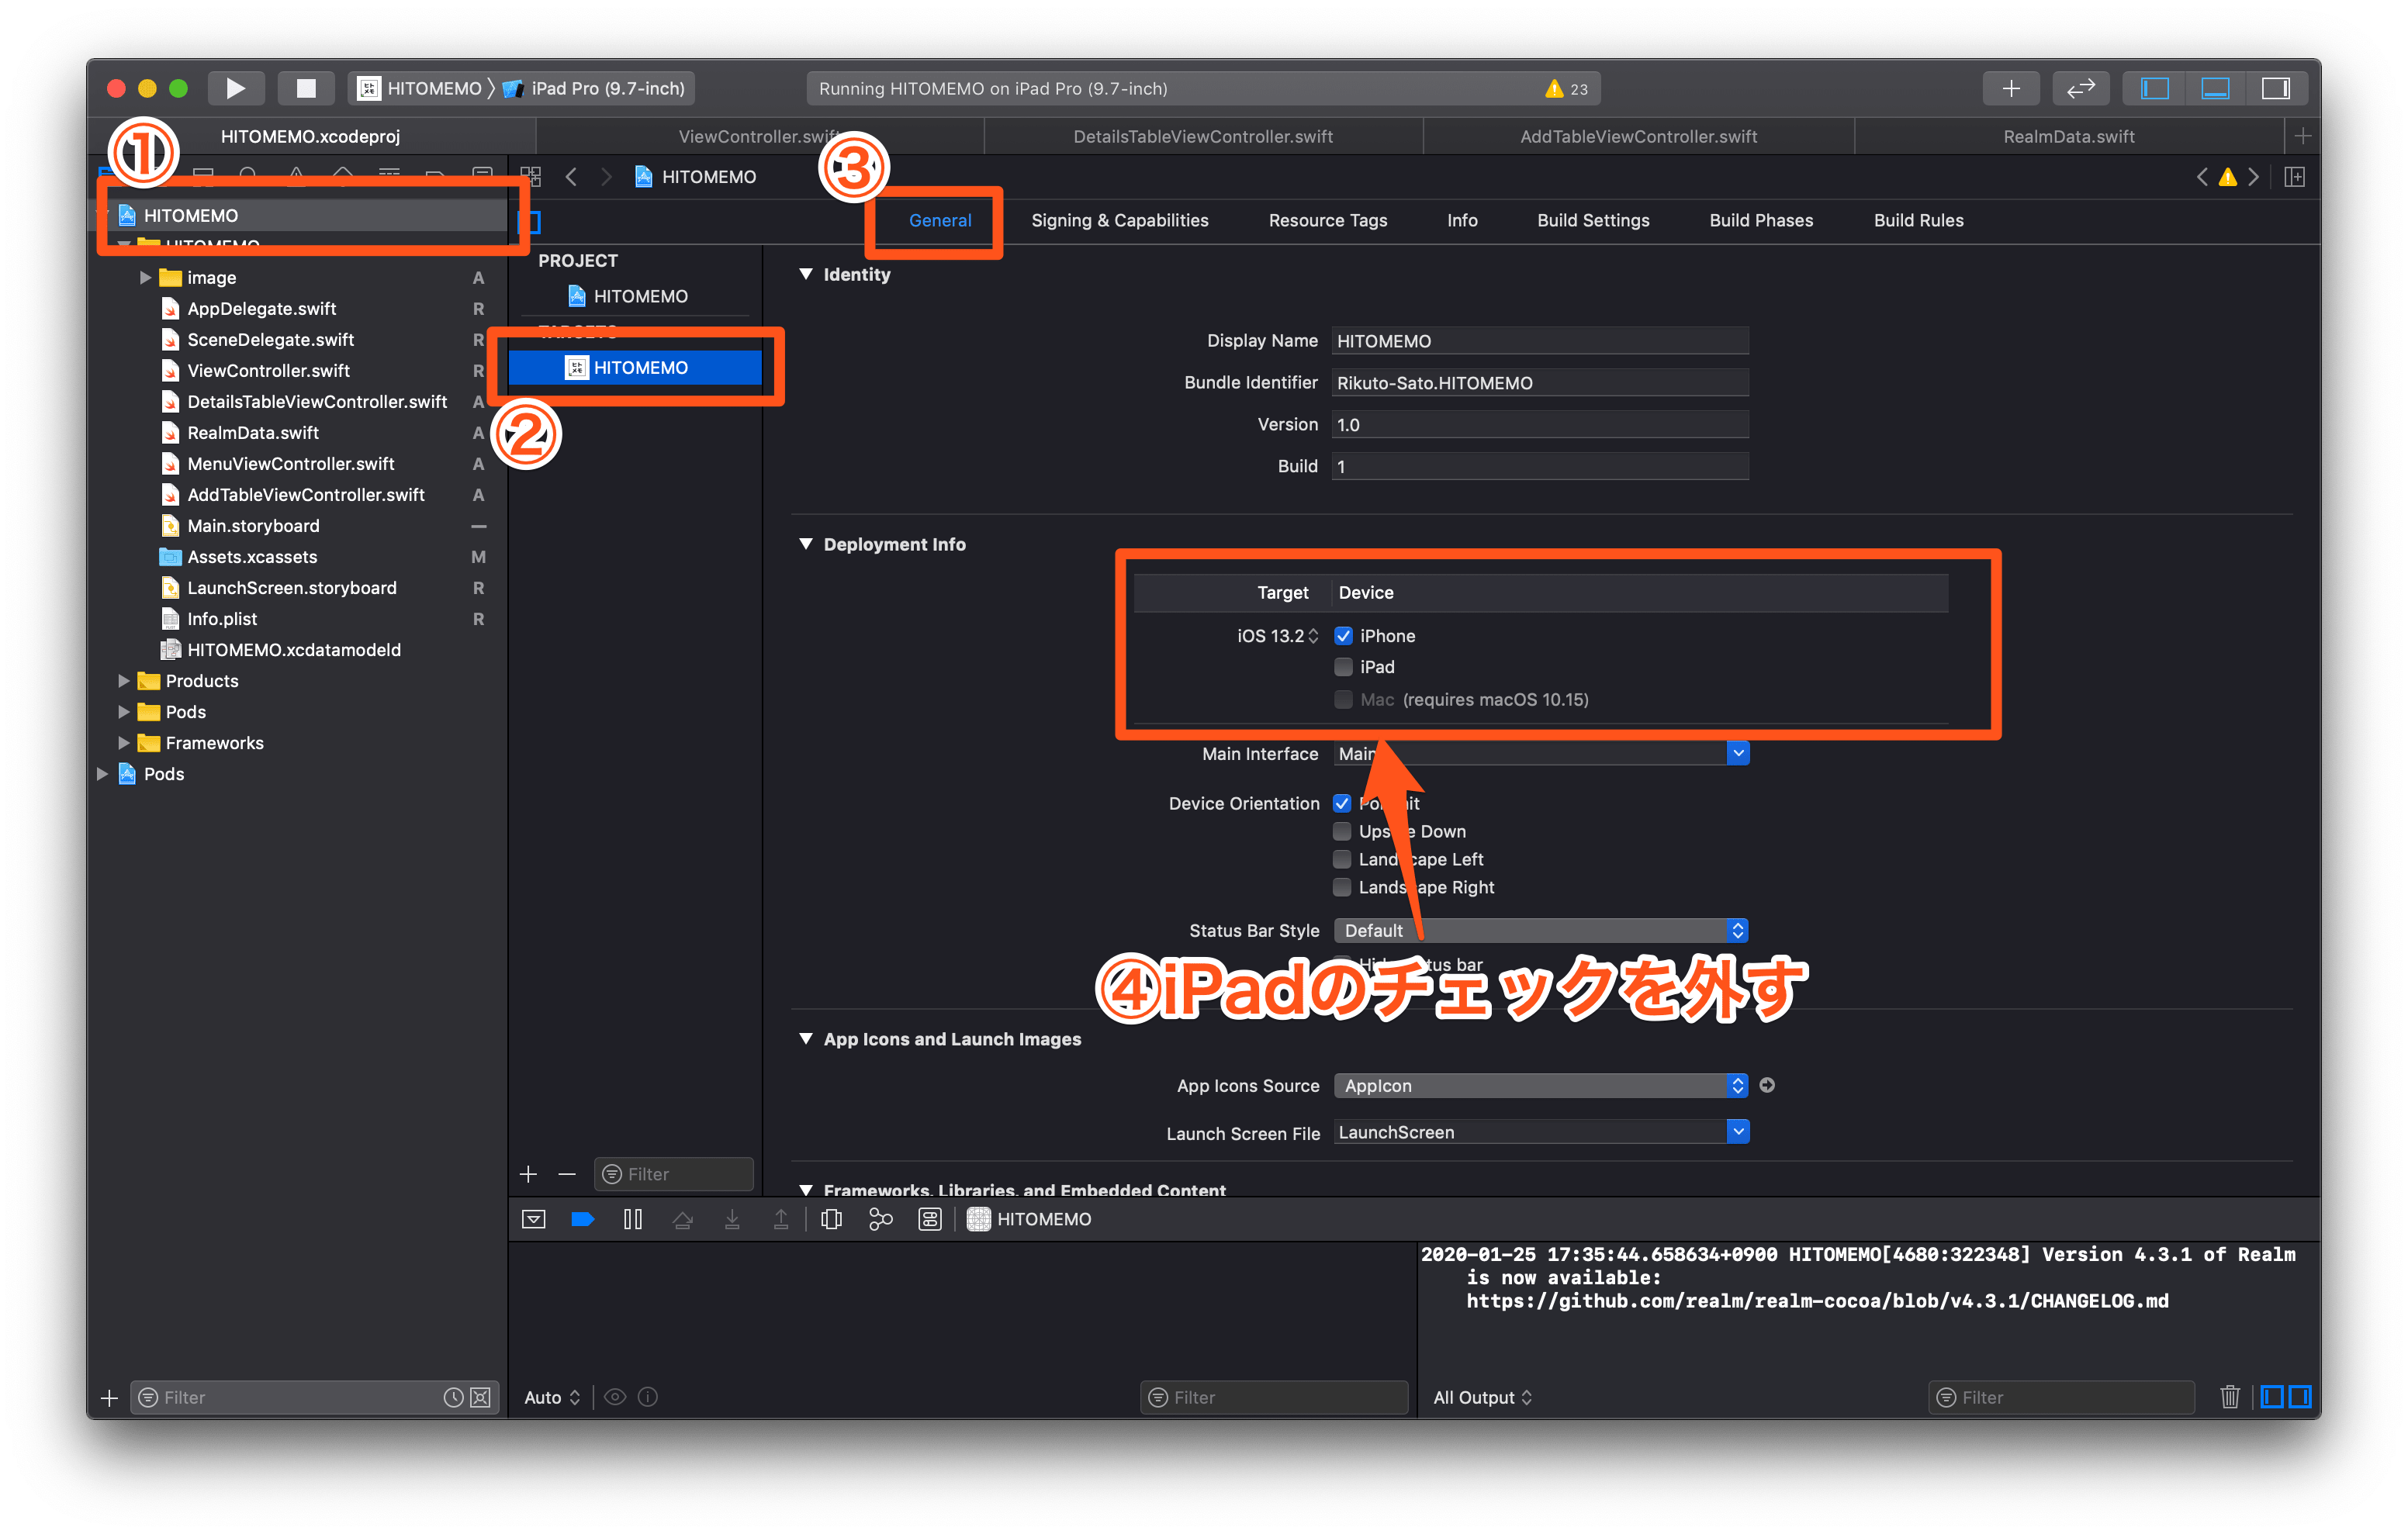2408x1534 pixels.
Task: Remove target with the minus button
Action: click(x=567, y=1174)
